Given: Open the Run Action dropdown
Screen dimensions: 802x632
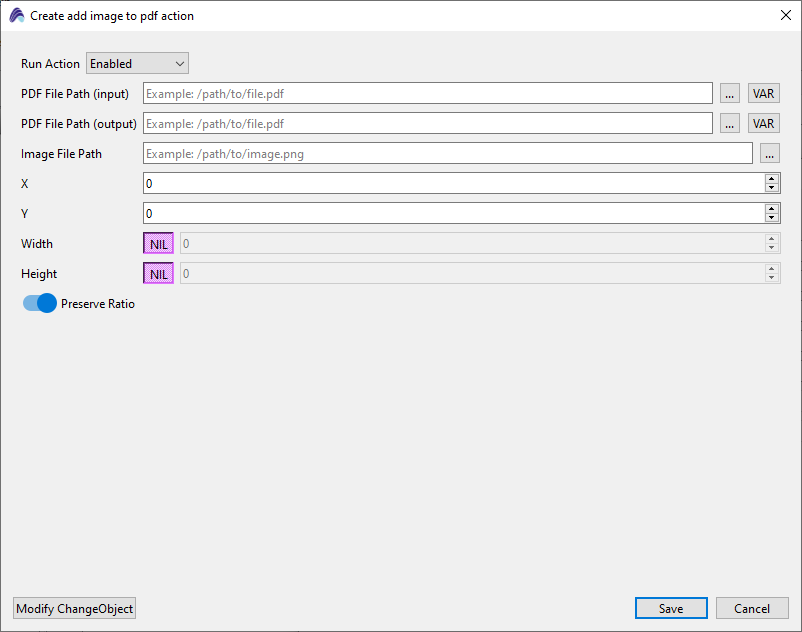Looking at the screenshot, I should [137, 64].
